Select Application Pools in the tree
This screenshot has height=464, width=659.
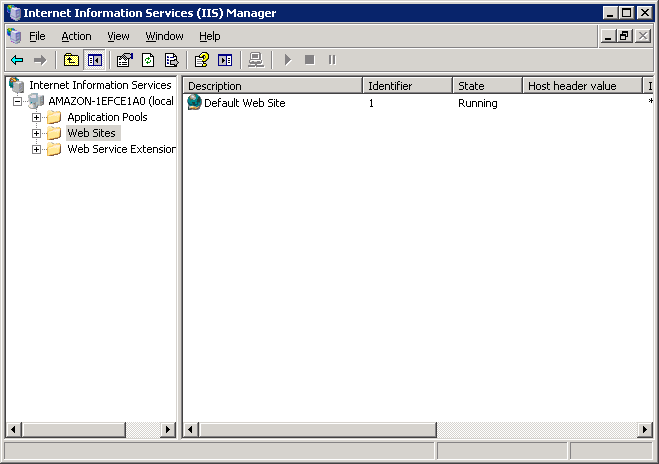(107, 117)
